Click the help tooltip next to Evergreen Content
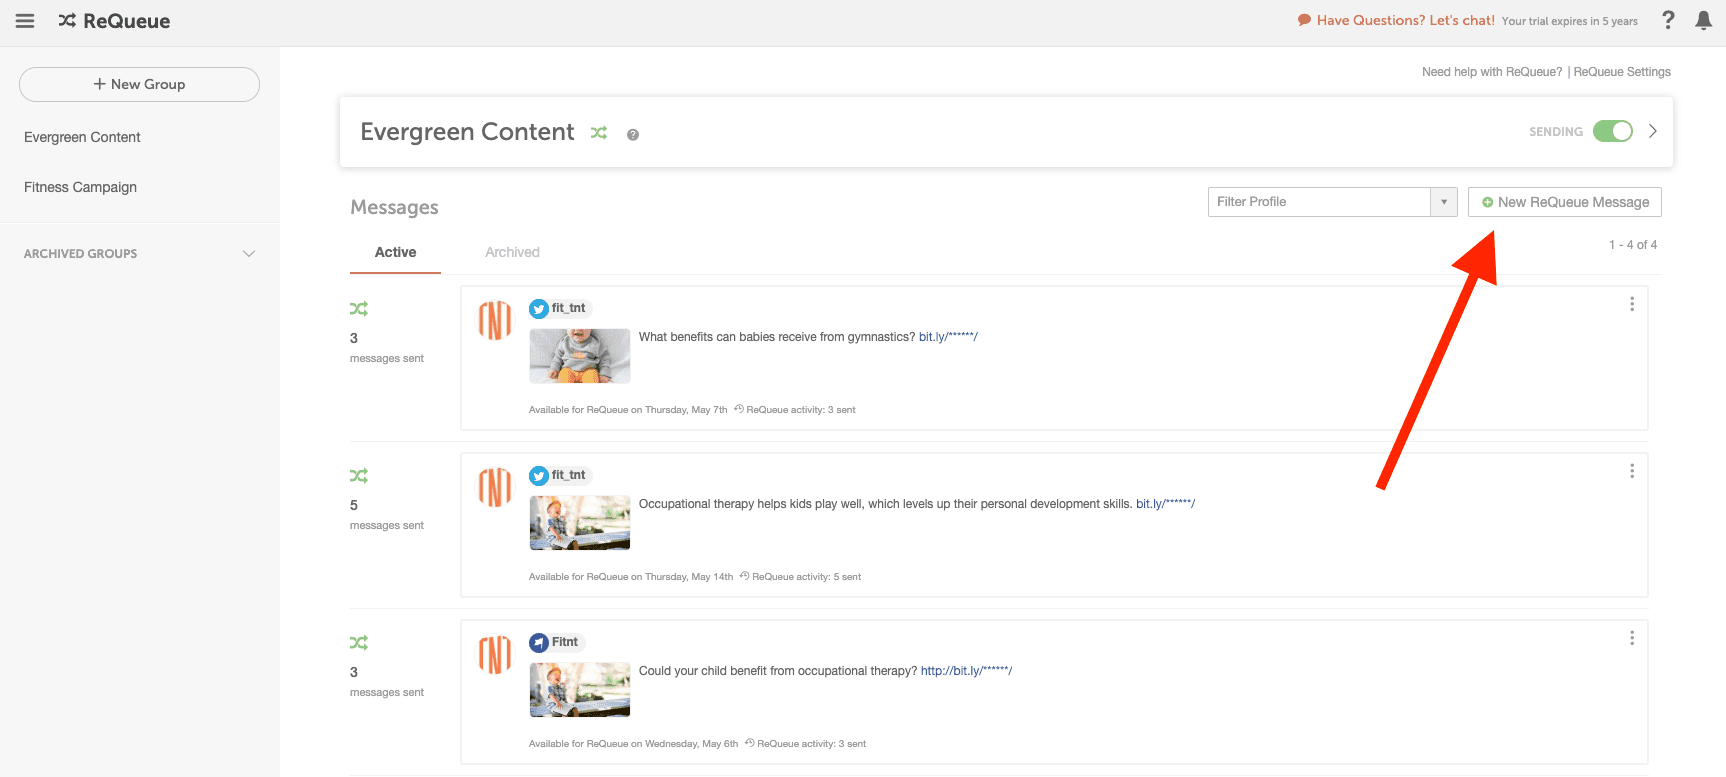The height and width of the screenshot is (777, 1726). [633, 135]
